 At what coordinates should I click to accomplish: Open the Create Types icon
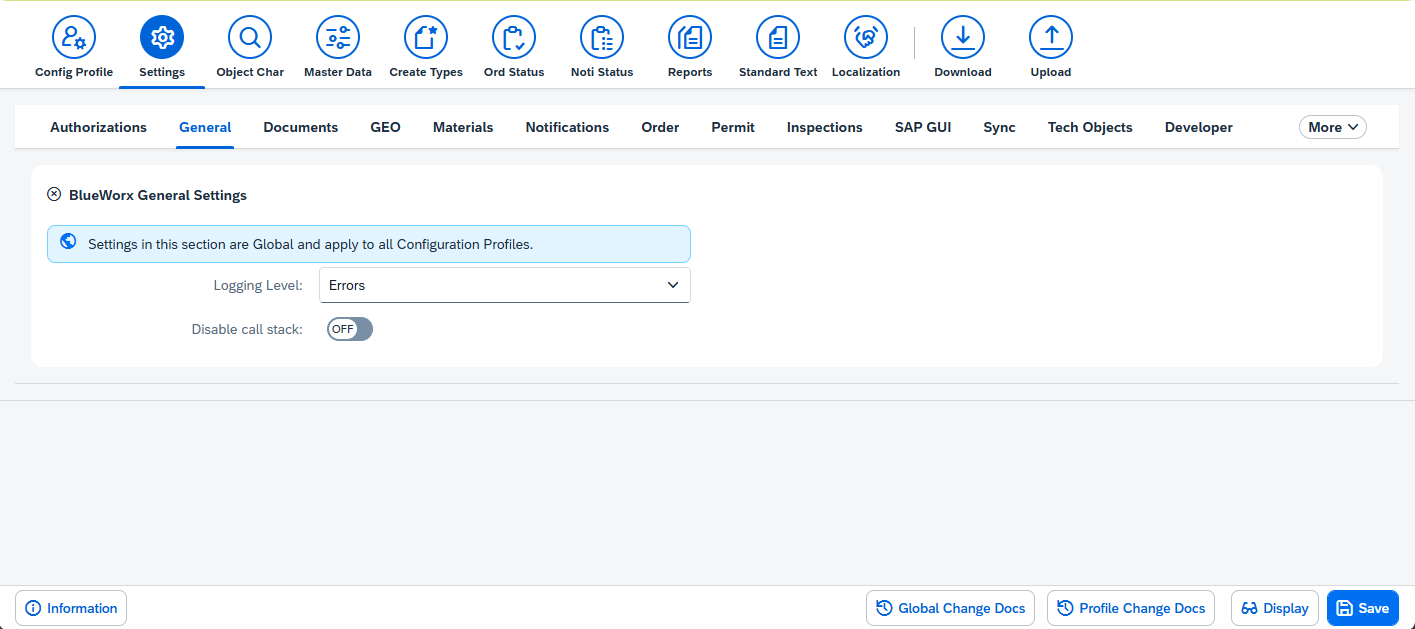pyautogui.click(x=426, y=38)
